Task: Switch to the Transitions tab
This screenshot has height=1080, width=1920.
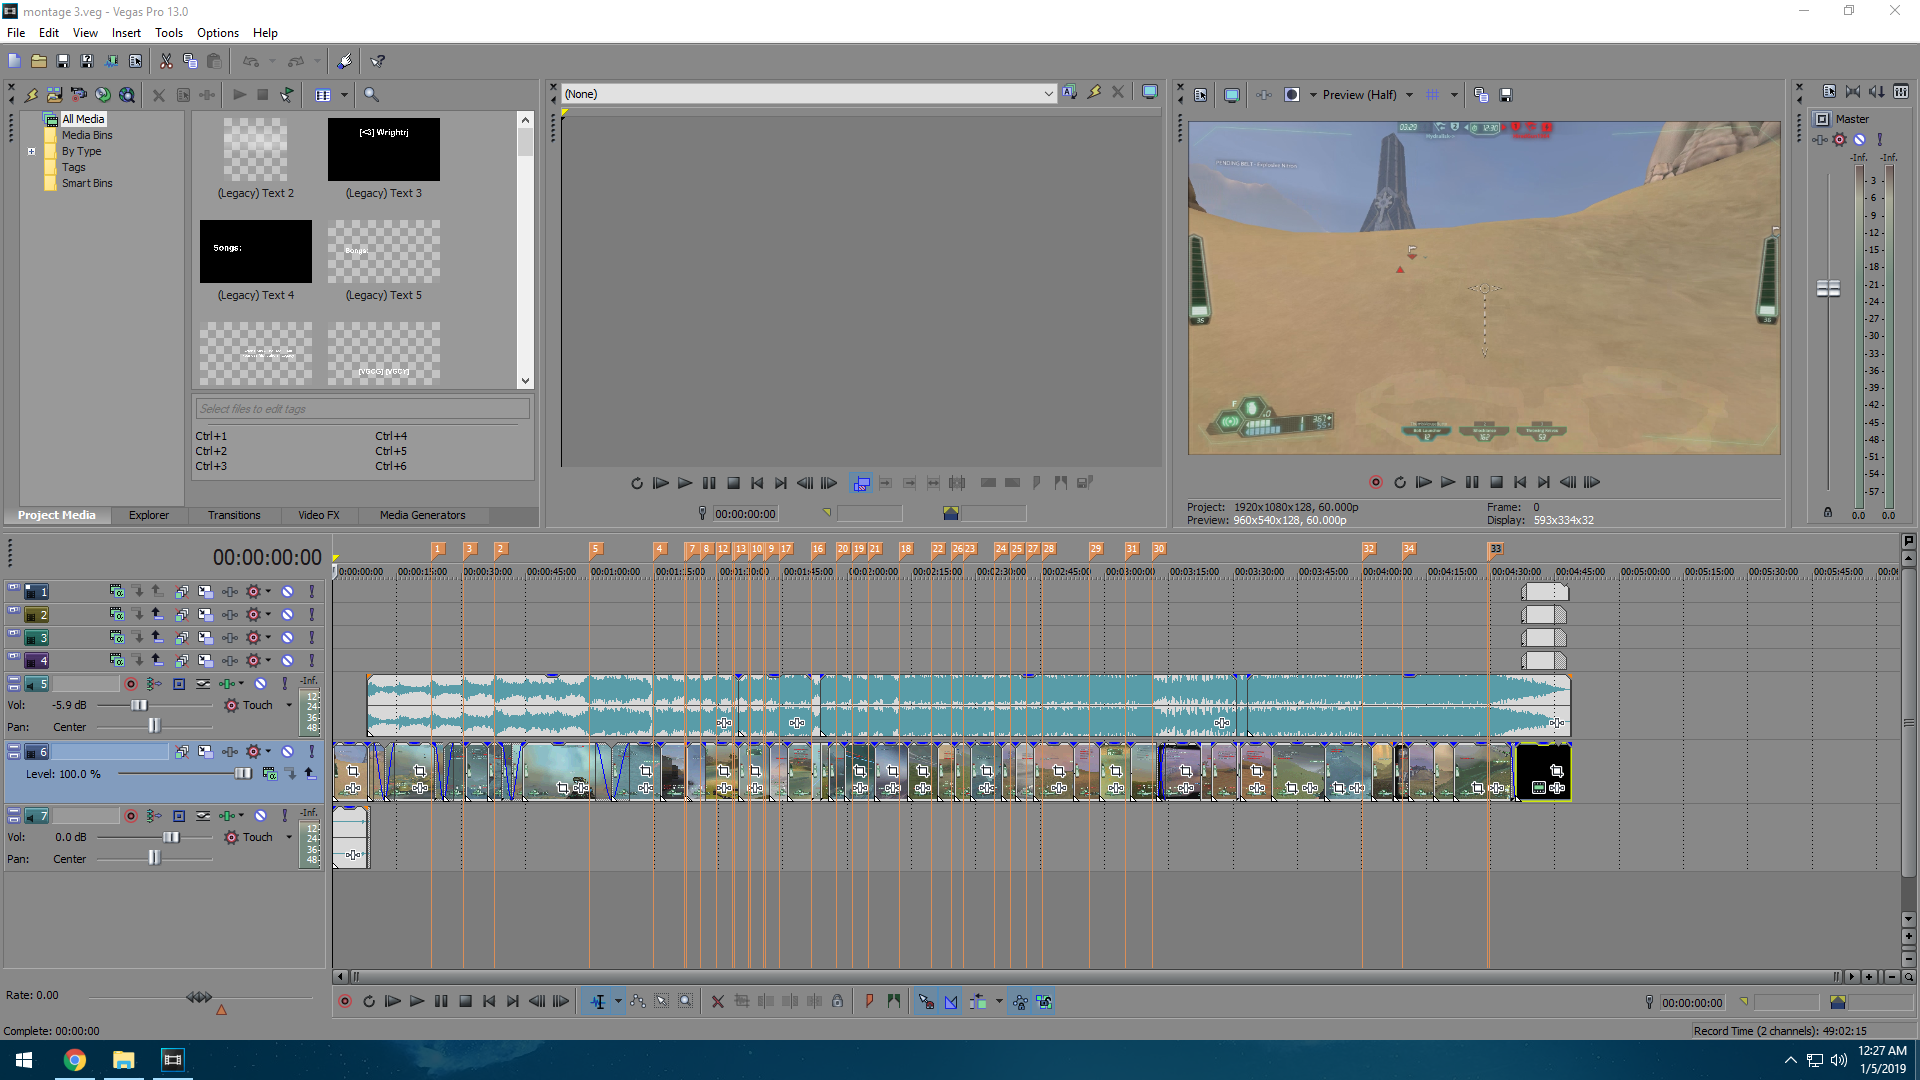Action: [x=234, y=515]
